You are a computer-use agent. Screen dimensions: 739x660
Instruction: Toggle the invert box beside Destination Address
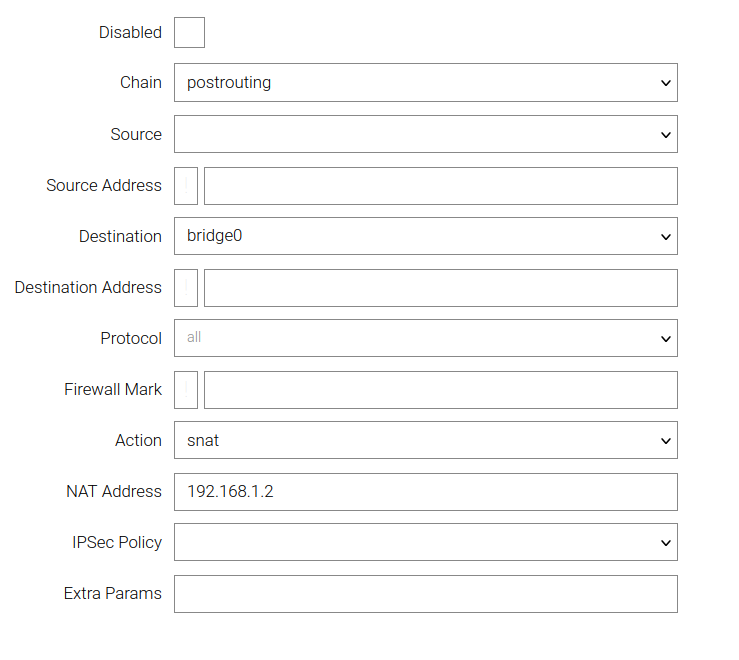point(186,288)
